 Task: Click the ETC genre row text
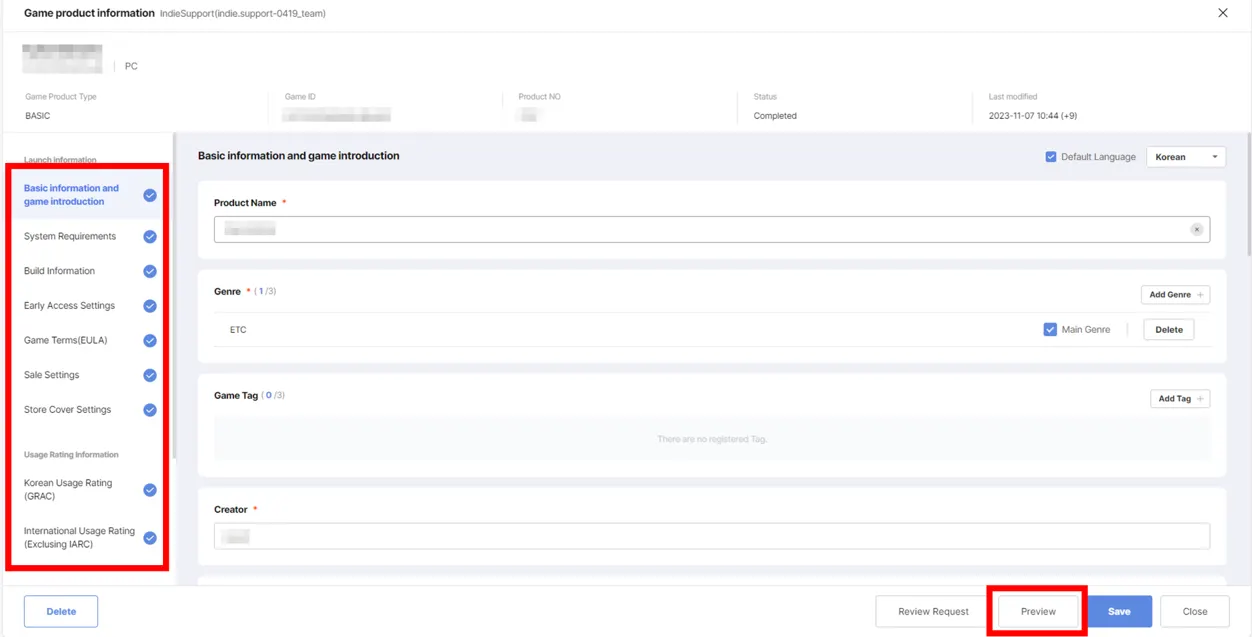[x=238, y=330]
